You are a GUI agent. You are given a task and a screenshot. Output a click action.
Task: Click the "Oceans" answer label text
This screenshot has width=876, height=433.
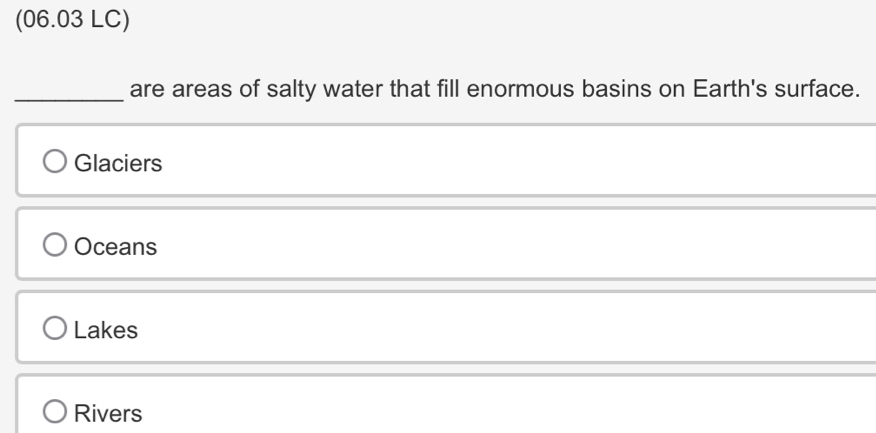(116, 246)
